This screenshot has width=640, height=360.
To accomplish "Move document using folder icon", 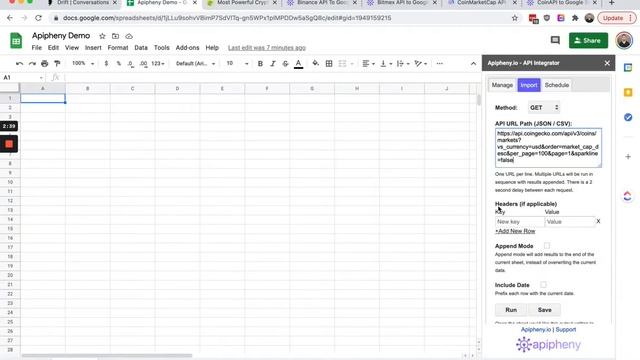I will tap(116, 36).
